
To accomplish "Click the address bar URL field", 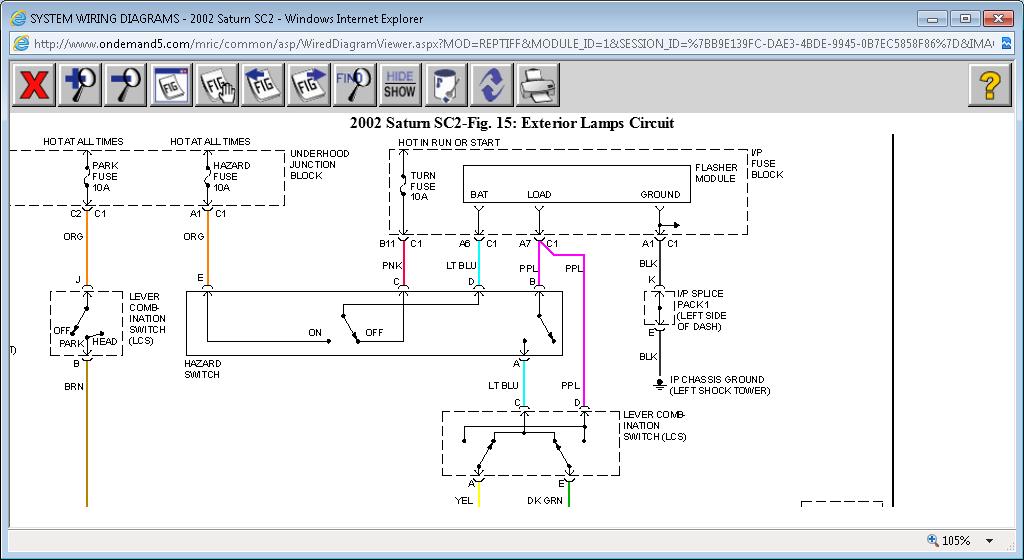I will point(513,44).
